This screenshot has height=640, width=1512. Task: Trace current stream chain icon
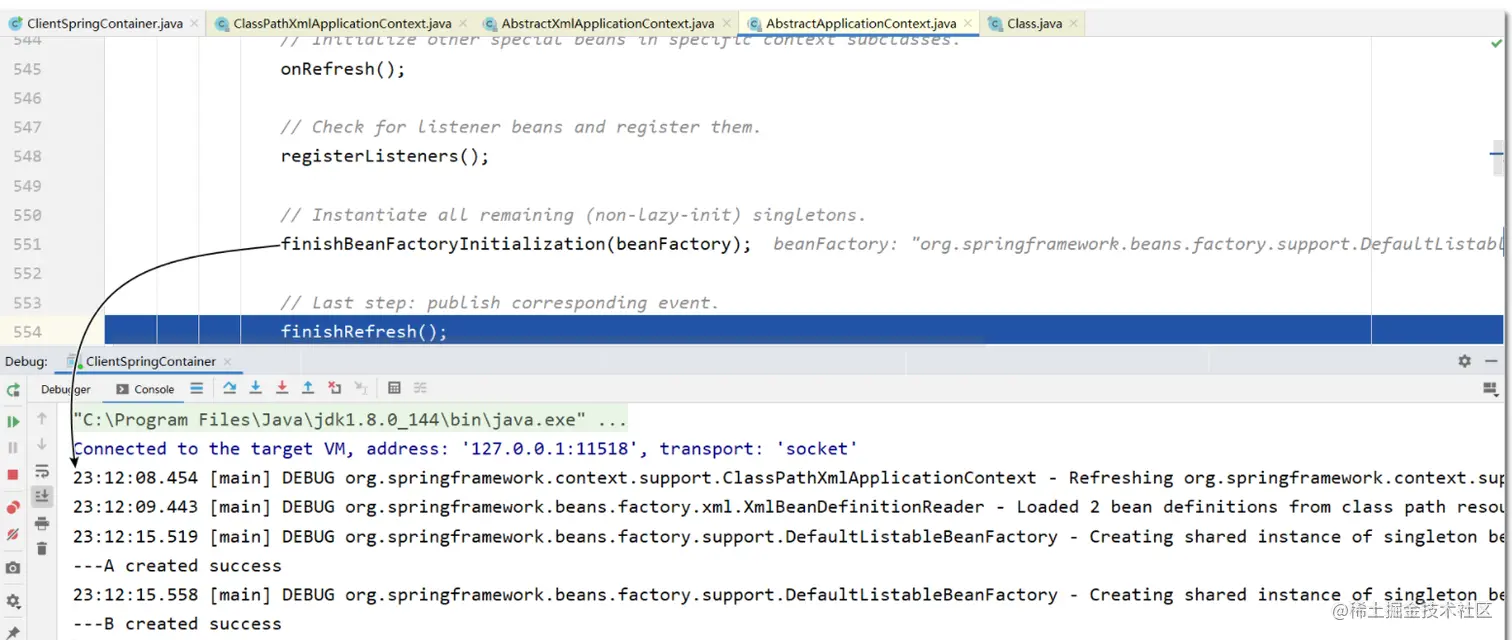click(421, 388)
